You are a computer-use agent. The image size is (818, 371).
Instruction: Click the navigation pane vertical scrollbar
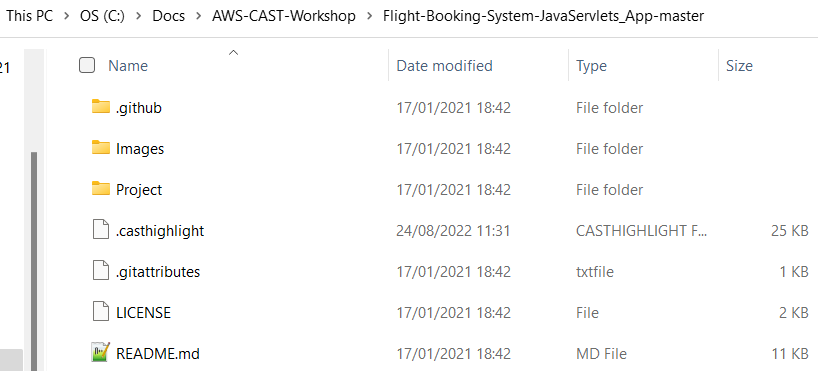(34, 261)
